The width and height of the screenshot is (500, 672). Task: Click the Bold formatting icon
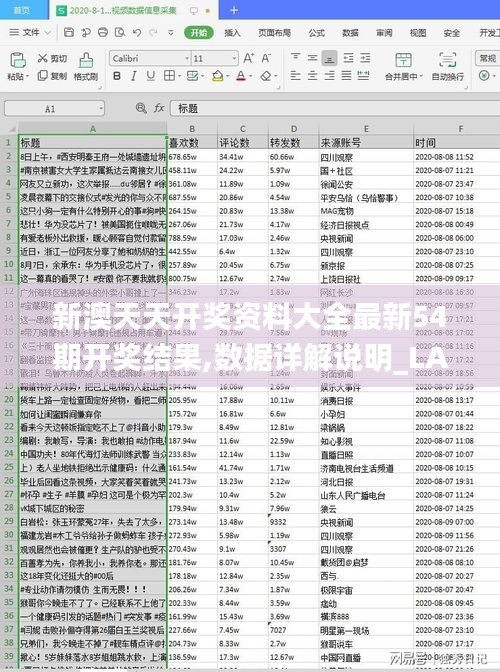[x=117, y=76]
